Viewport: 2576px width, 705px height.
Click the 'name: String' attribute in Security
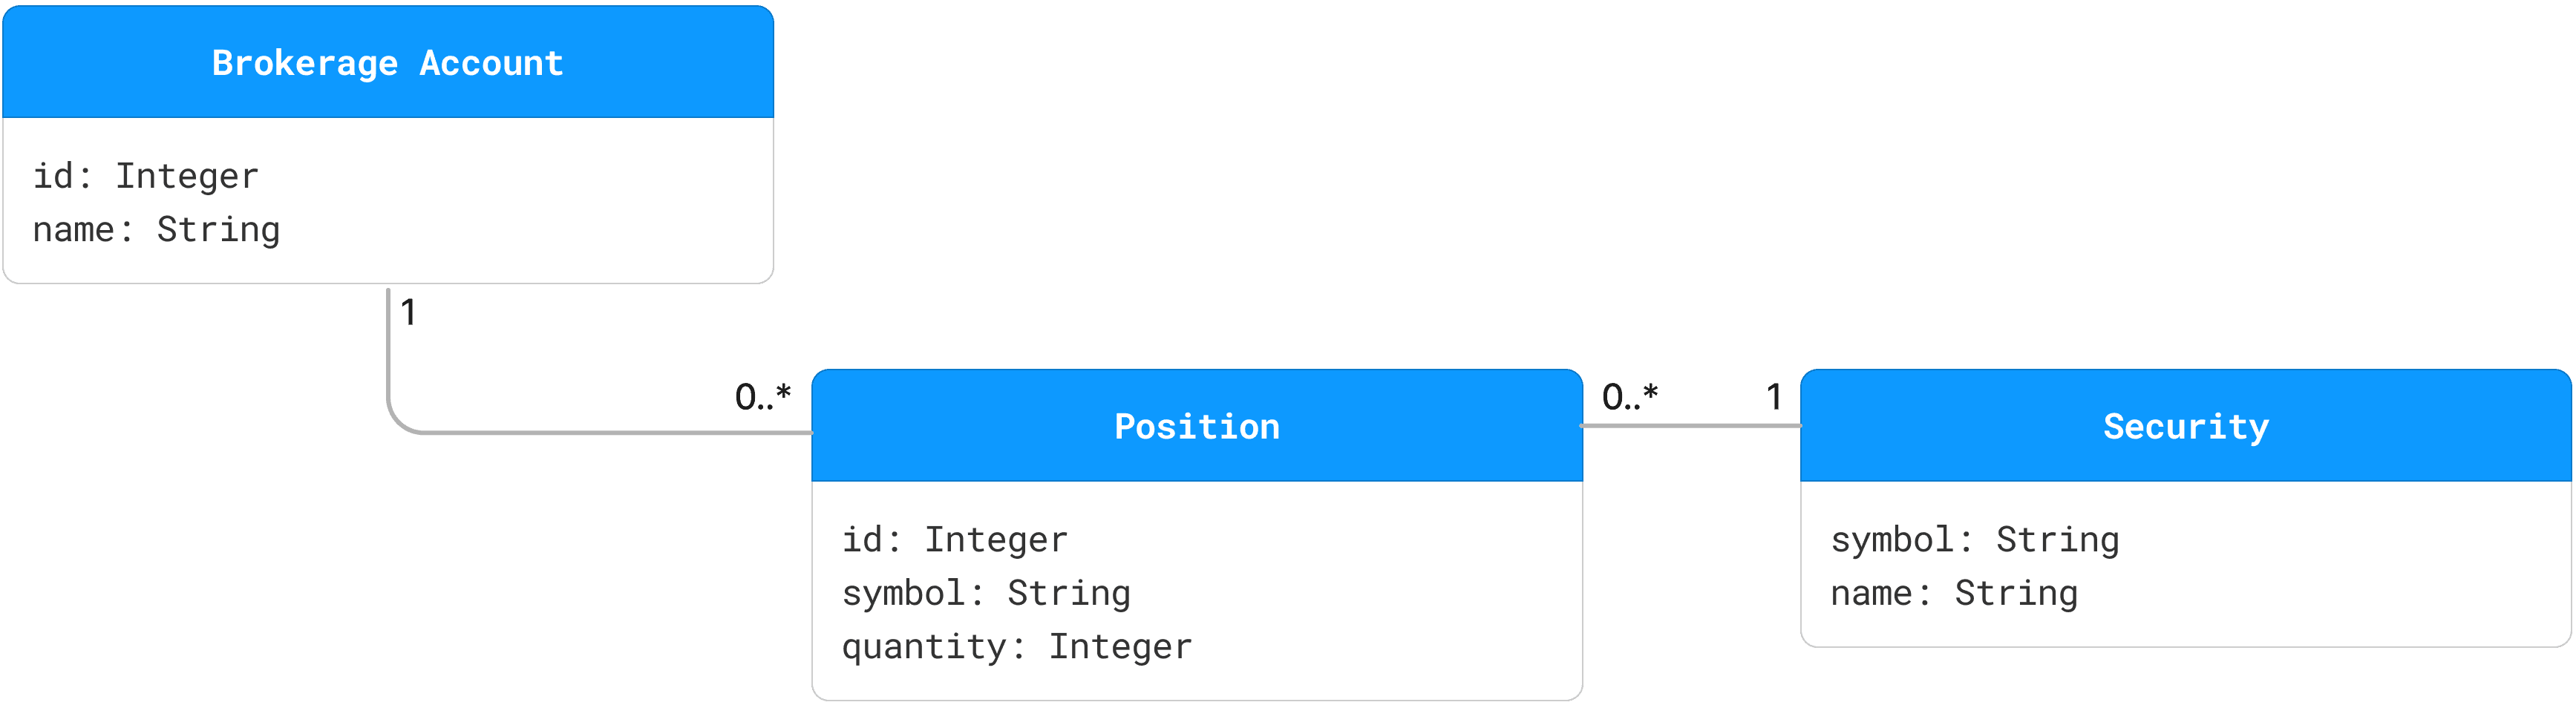pyautogui.click(x=1955, y=593)
